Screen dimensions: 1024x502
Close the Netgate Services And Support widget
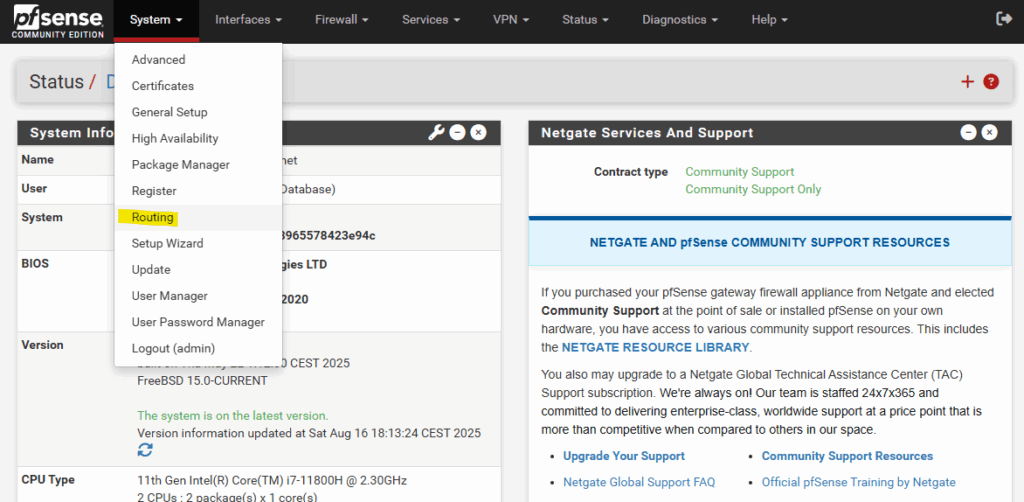(989, 133)
